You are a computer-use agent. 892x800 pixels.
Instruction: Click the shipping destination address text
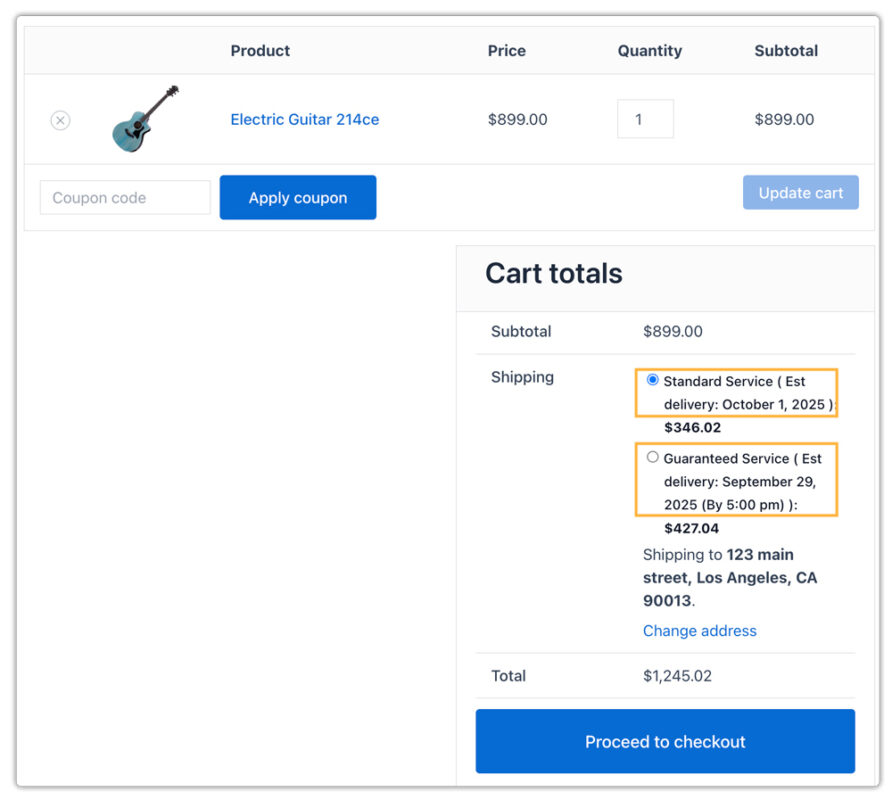click(x=730, y=578)
